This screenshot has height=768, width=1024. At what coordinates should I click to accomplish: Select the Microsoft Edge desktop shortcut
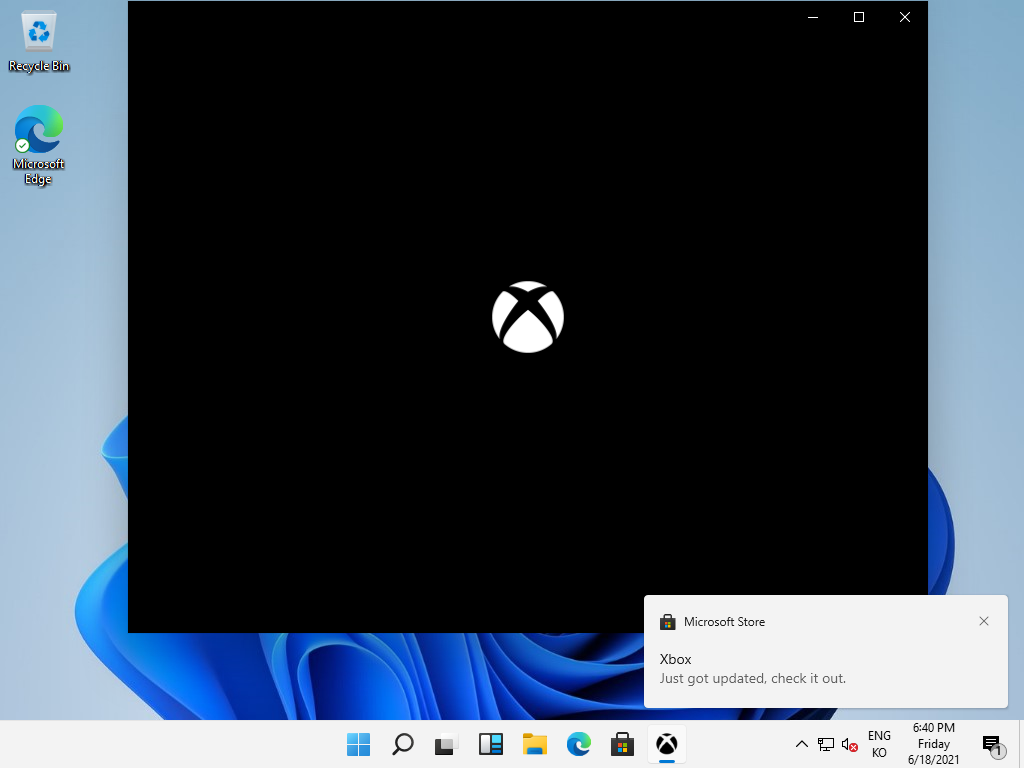tap(39, 145)
